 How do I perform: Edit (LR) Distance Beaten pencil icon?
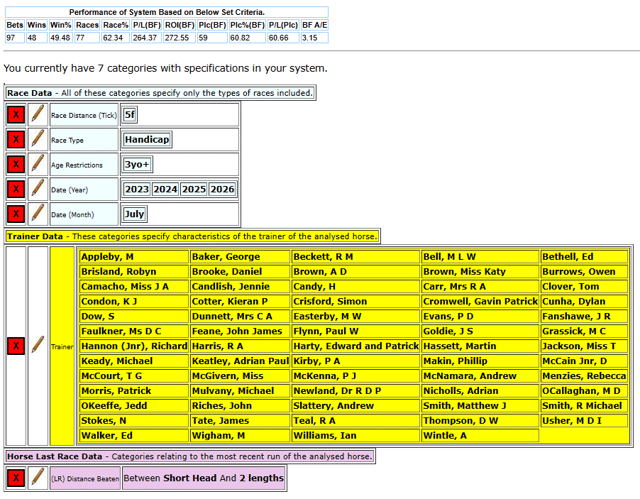38,478
